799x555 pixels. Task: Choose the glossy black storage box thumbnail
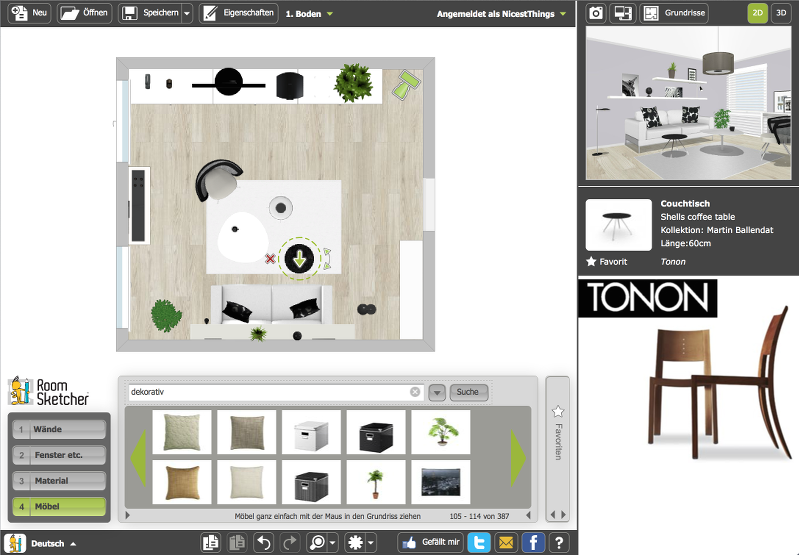tap(376, 432)
